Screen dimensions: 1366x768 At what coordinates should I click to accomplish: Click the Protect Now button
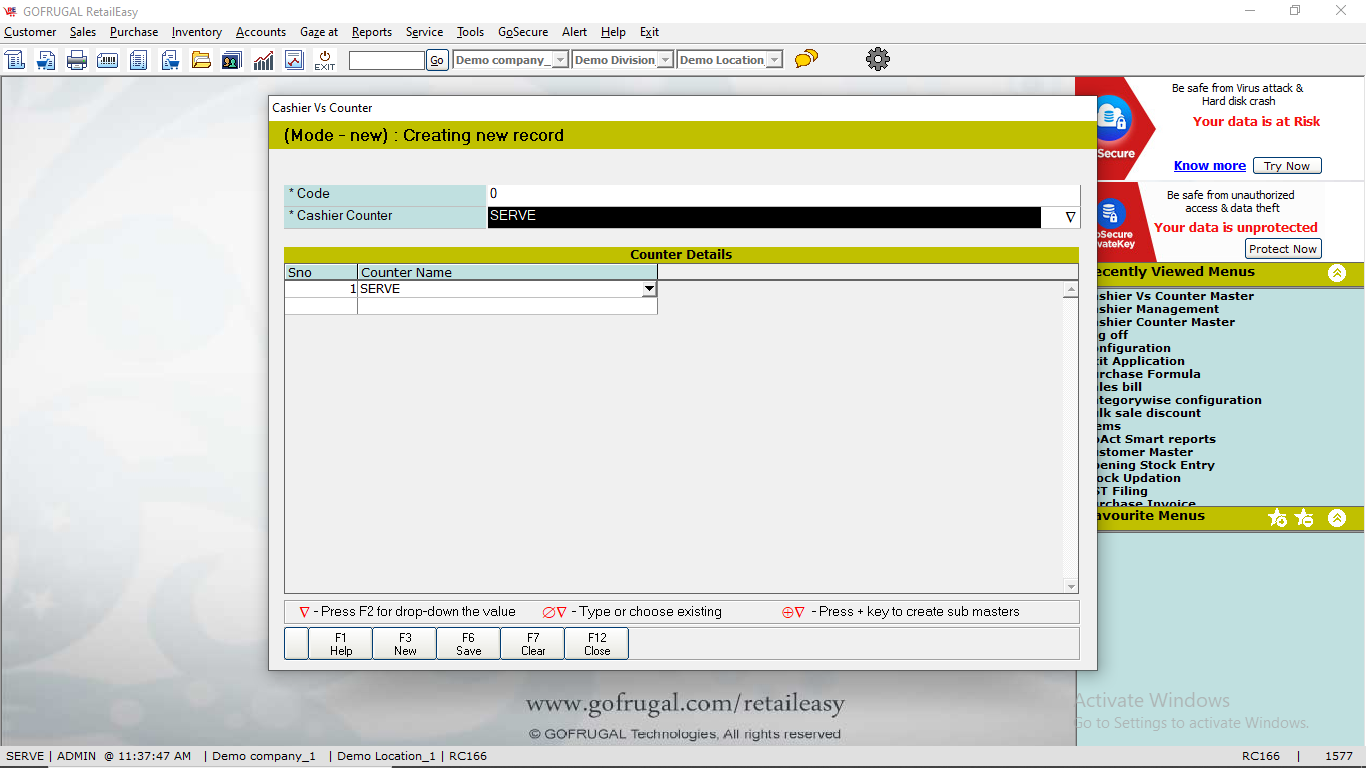pos(1283,249)
